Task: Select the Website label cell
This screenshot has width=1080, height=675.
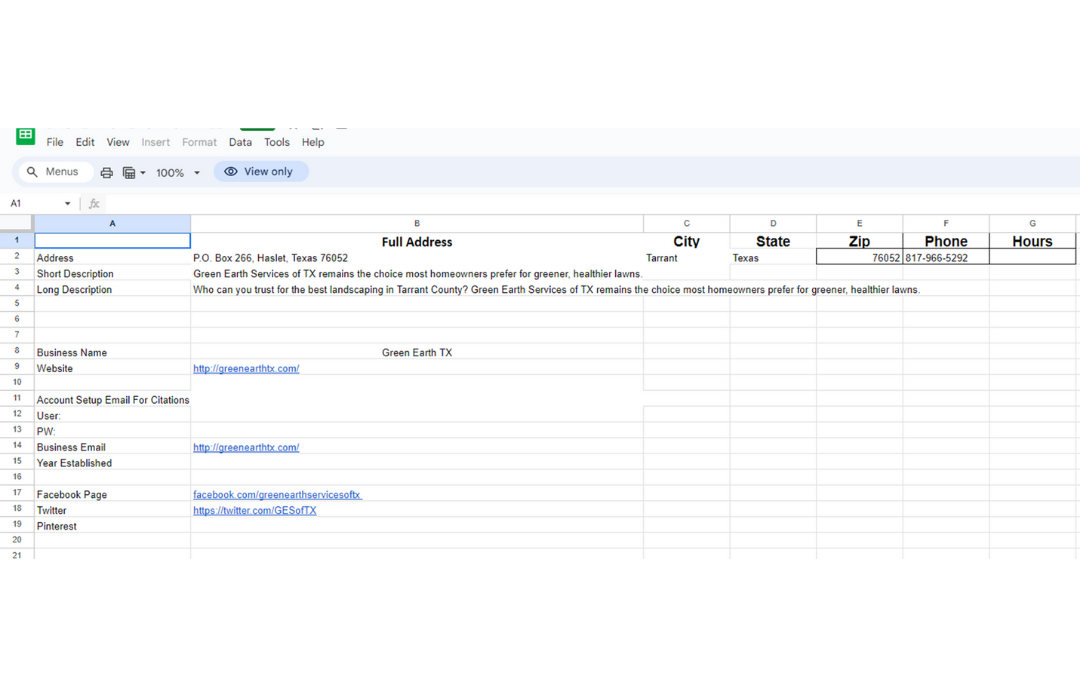Action: point(112,368)
